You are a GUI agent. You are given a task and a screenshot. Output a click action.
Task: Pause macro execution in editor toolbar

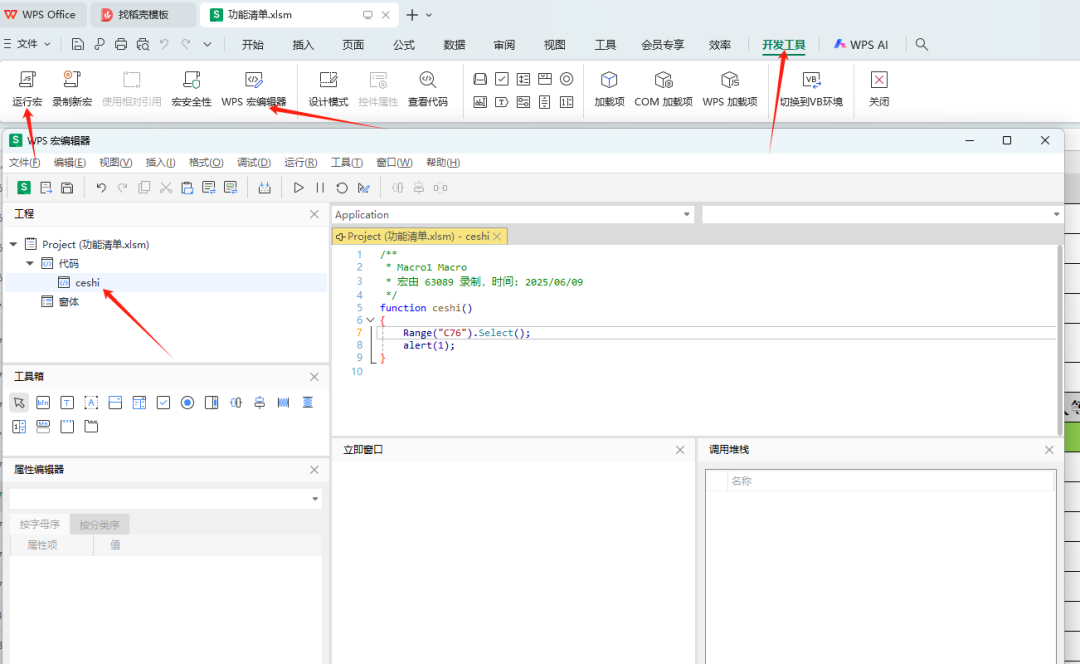click(320, 187)
